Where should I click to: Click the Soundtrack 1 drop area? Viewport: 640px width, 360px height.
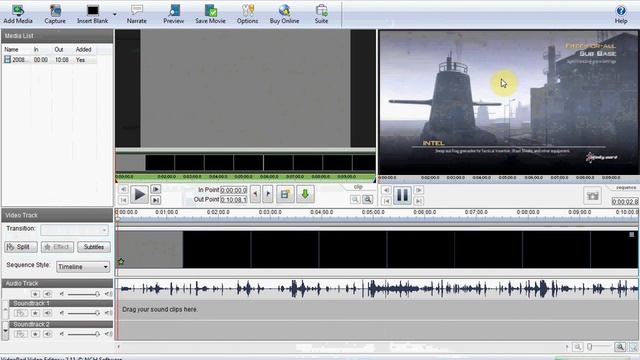[x=377, y=310]
